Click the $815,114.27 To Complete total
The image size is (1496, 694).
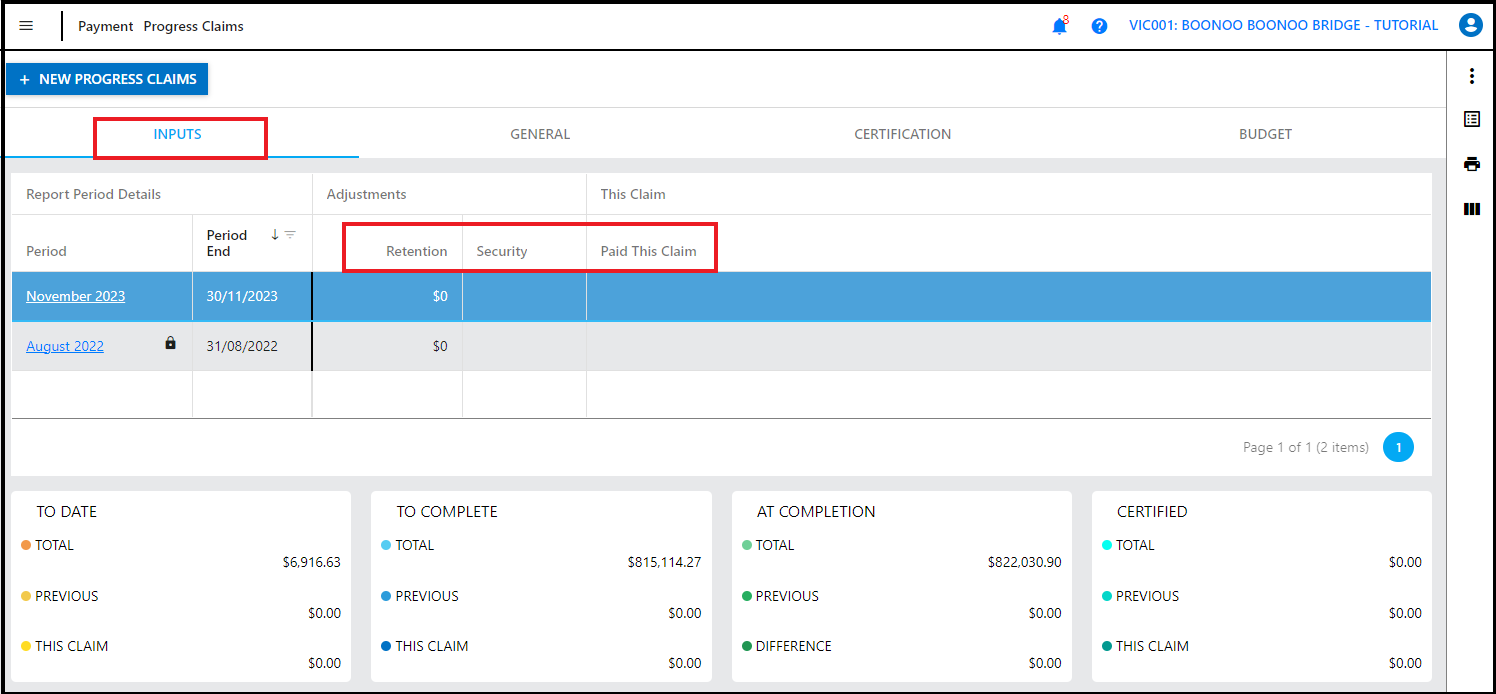pos(664,562)
